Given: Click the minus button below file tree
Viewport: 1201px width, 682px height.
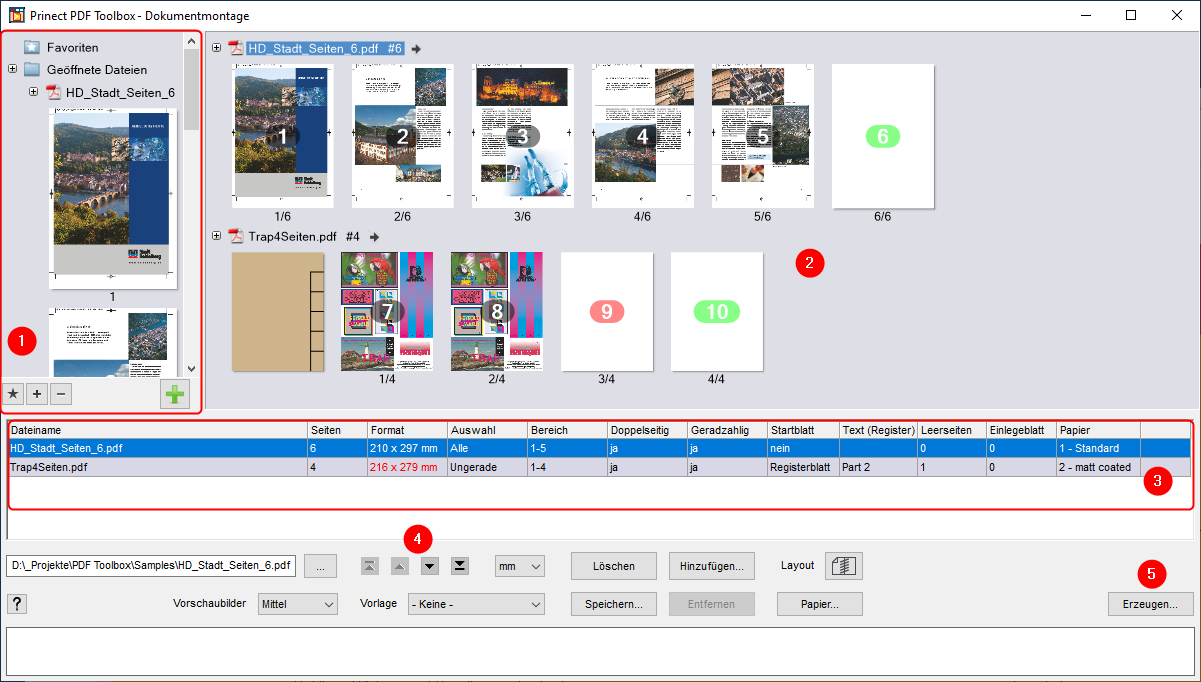Looking at the screenshot, I should click(x=61, y=394).
